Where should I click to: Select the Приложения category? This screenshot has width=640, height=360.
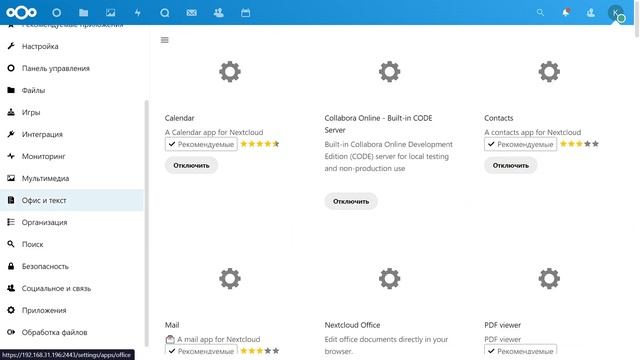(x=72, y=311)
